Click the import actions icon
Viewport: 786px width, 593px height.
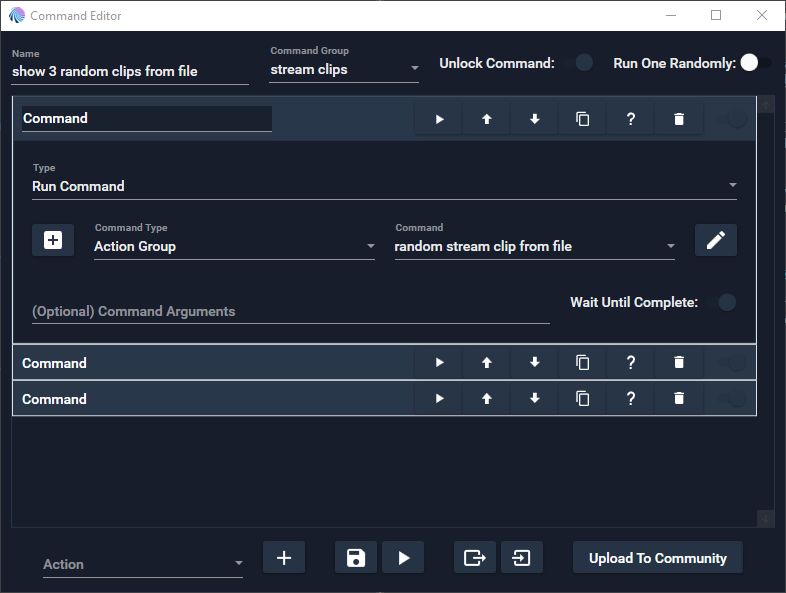click(522, 558)
